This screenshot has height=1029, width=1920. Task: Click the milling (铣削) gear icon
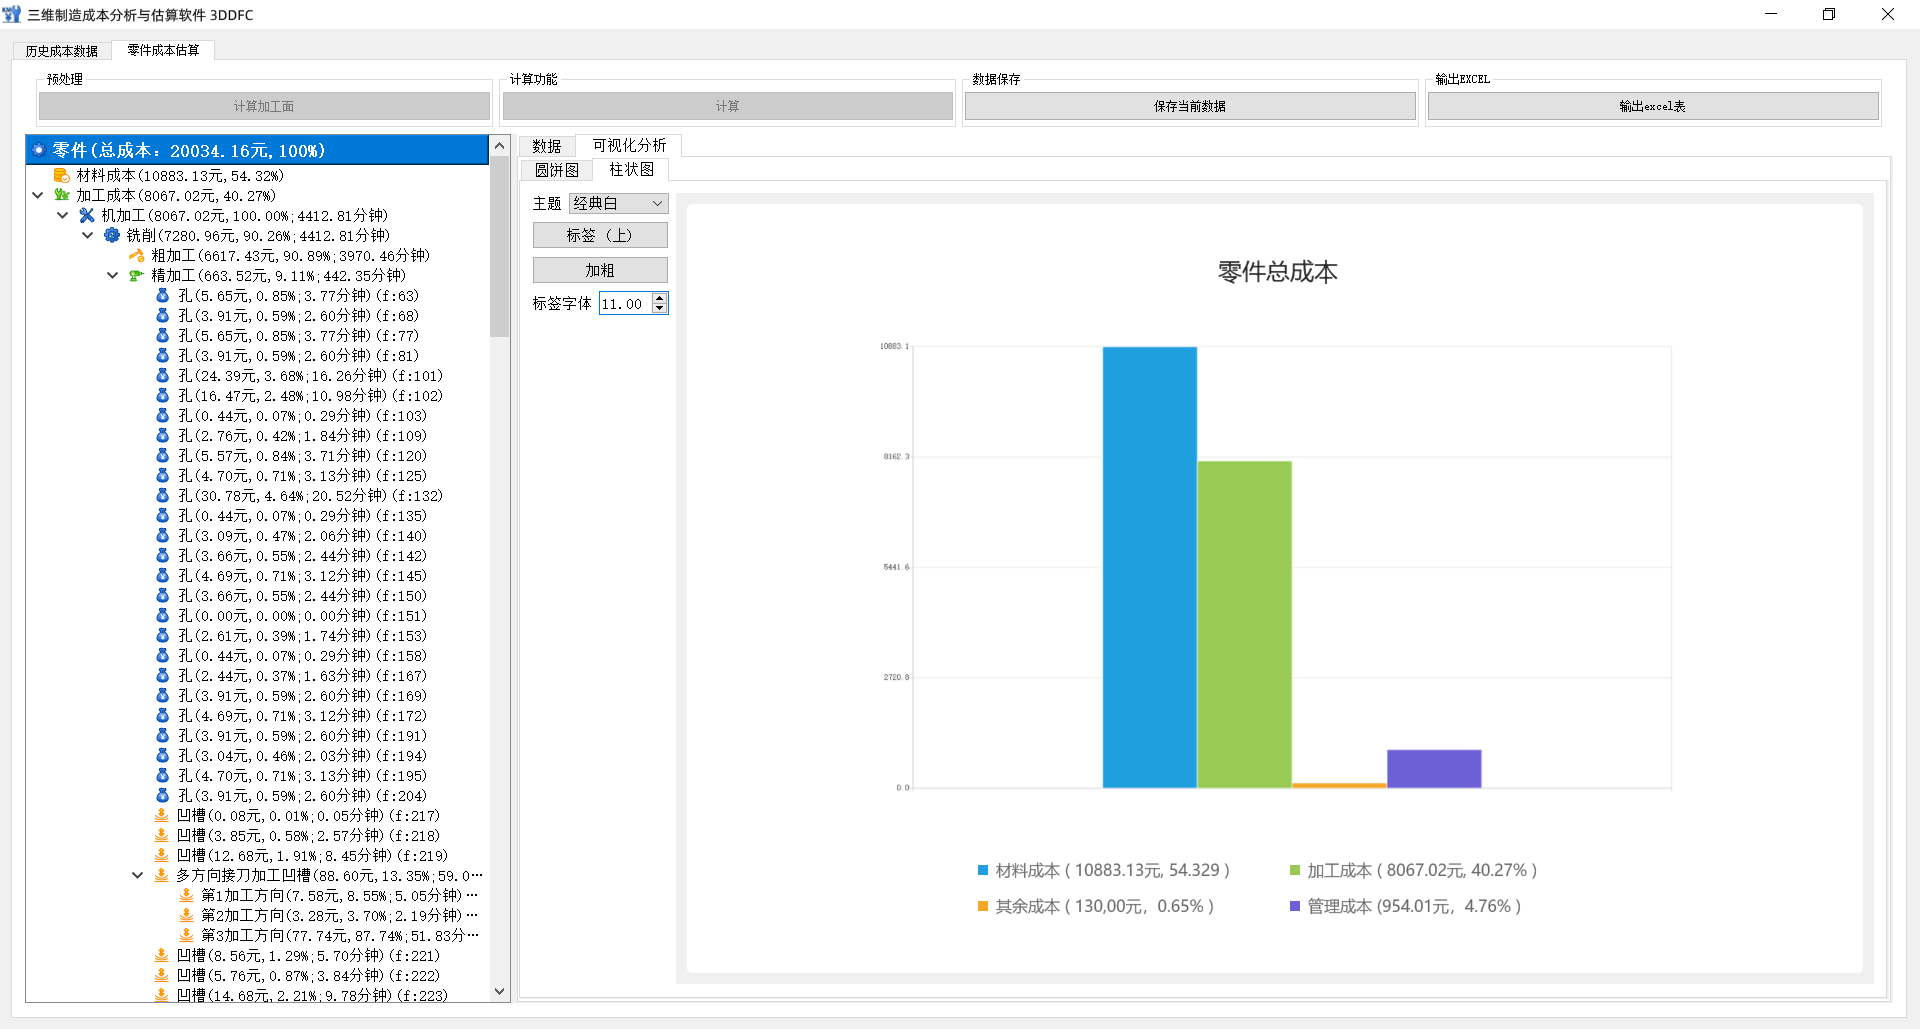click(x=112, y=236)
